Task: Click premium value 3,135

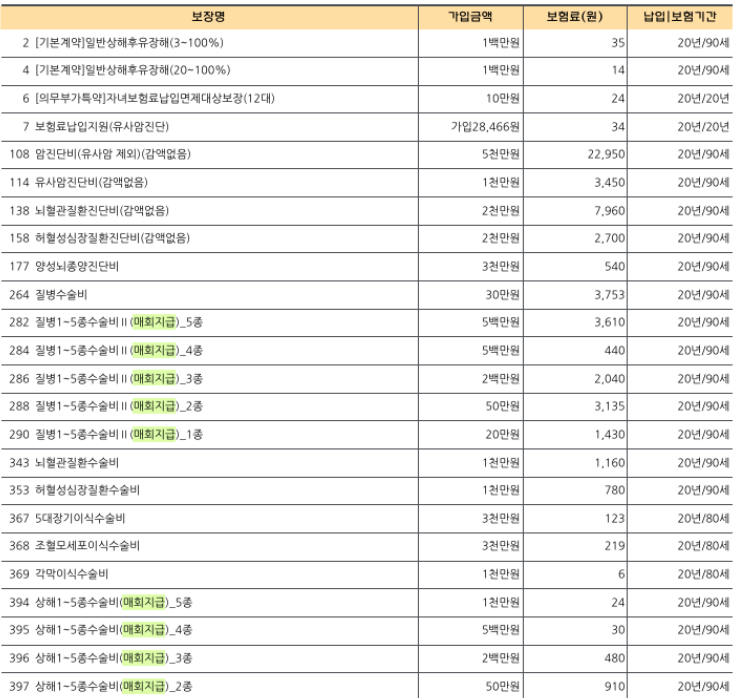Action: 609,406
